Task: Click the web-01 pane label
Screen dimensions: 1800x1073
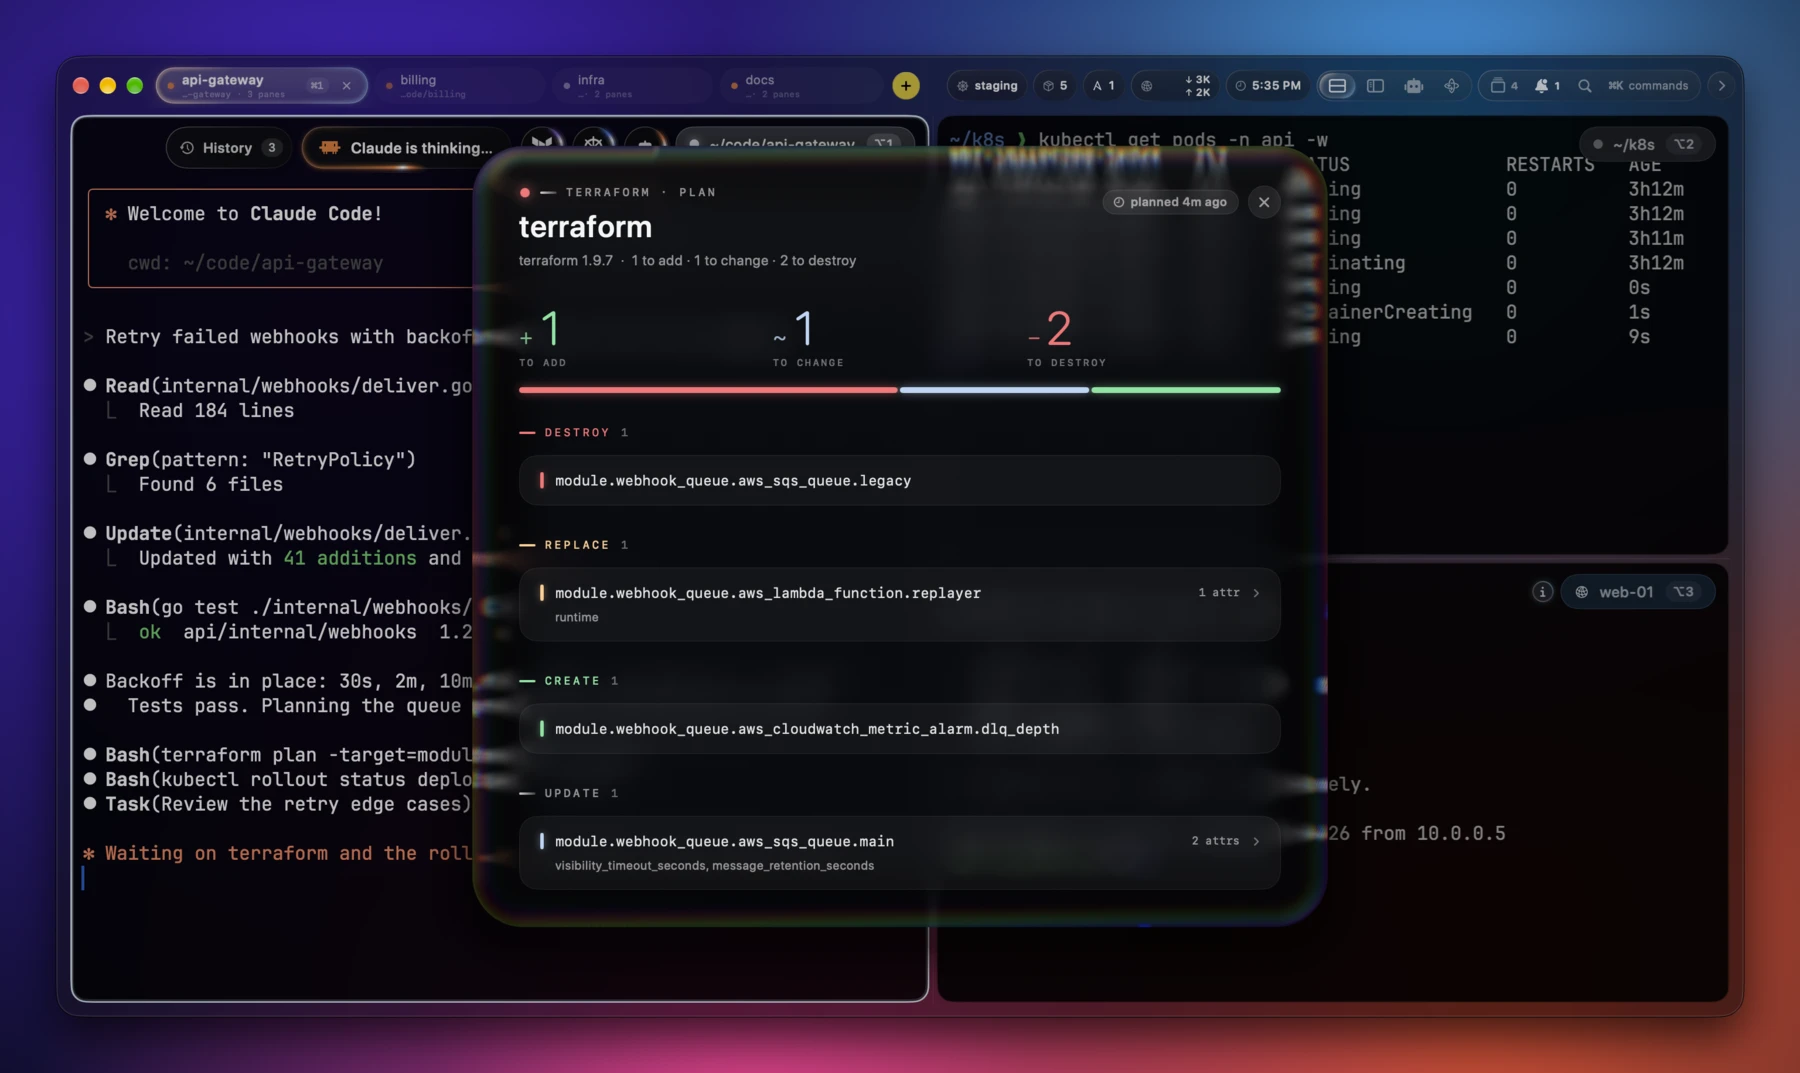Action: tap(1637, 592)
